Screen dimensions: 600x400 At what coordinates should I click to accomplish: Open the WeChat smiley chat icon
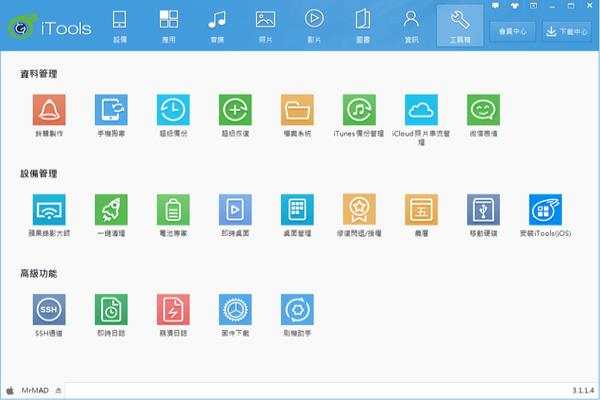483,110
